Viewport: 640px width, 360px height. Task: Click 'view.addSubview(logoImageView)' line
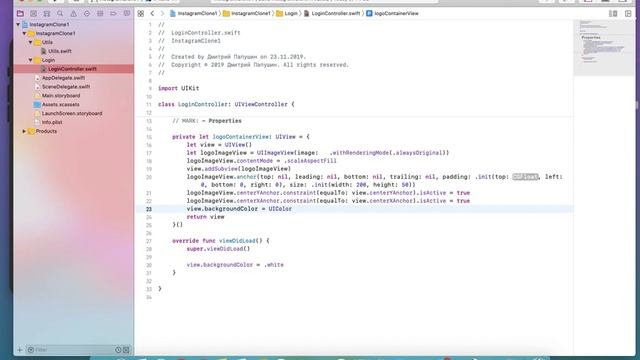[239, 169]
